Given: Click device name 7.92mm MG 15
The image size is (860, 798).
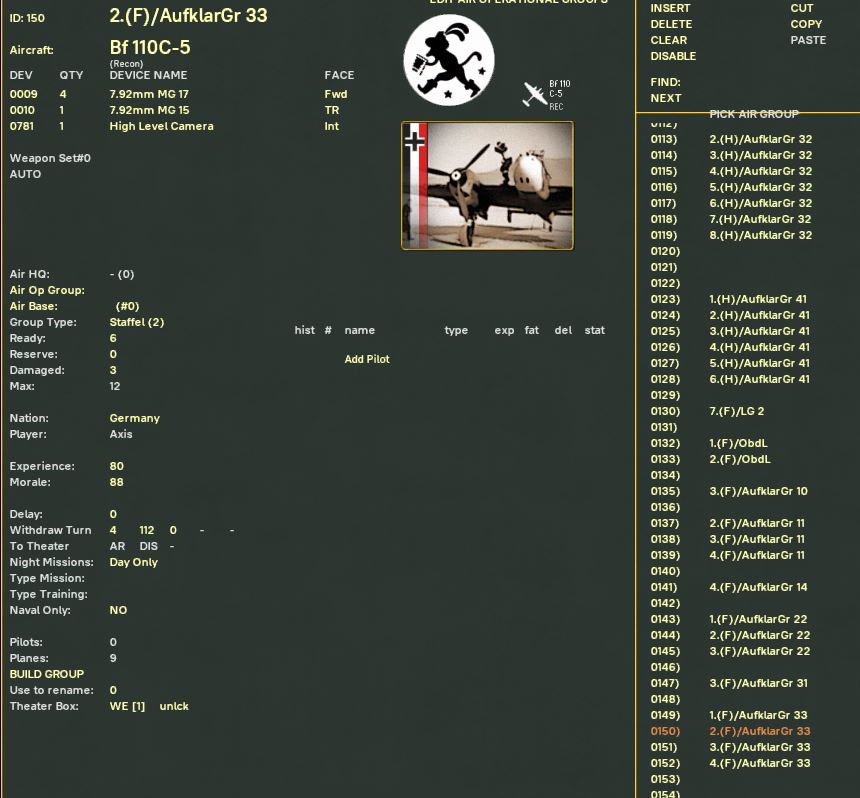Looking at the screenshot, I should coord(149,110).
